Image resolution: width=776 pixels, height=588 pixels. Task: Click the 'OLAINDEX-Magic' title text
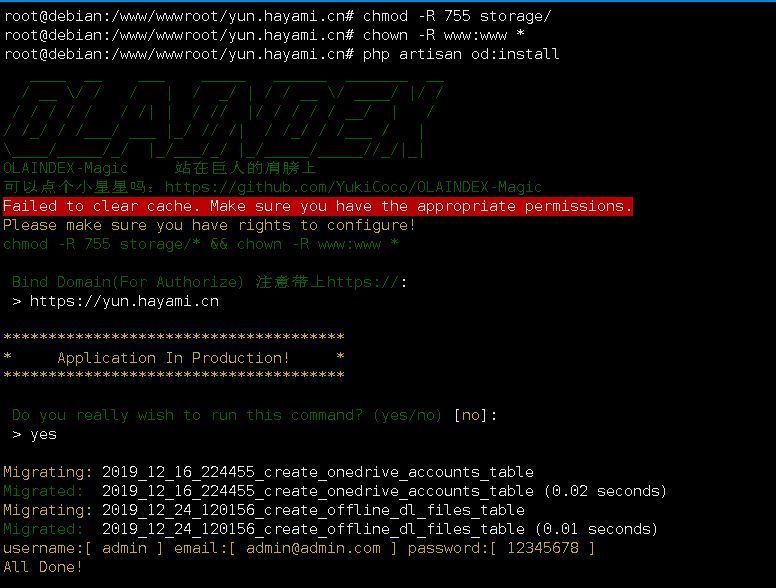coord(65,168)
